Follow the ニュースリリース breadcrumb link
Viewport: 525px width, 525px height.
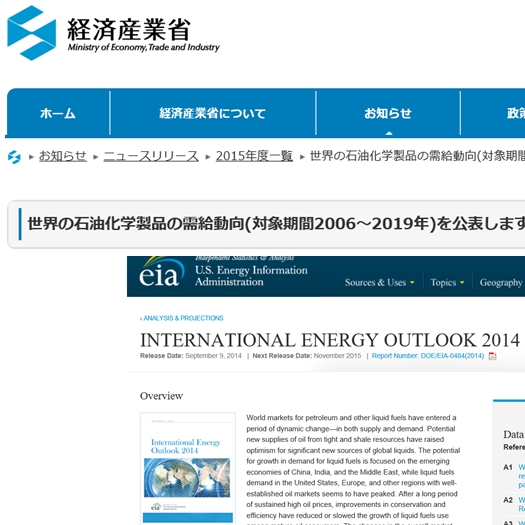tap(151, 156)
